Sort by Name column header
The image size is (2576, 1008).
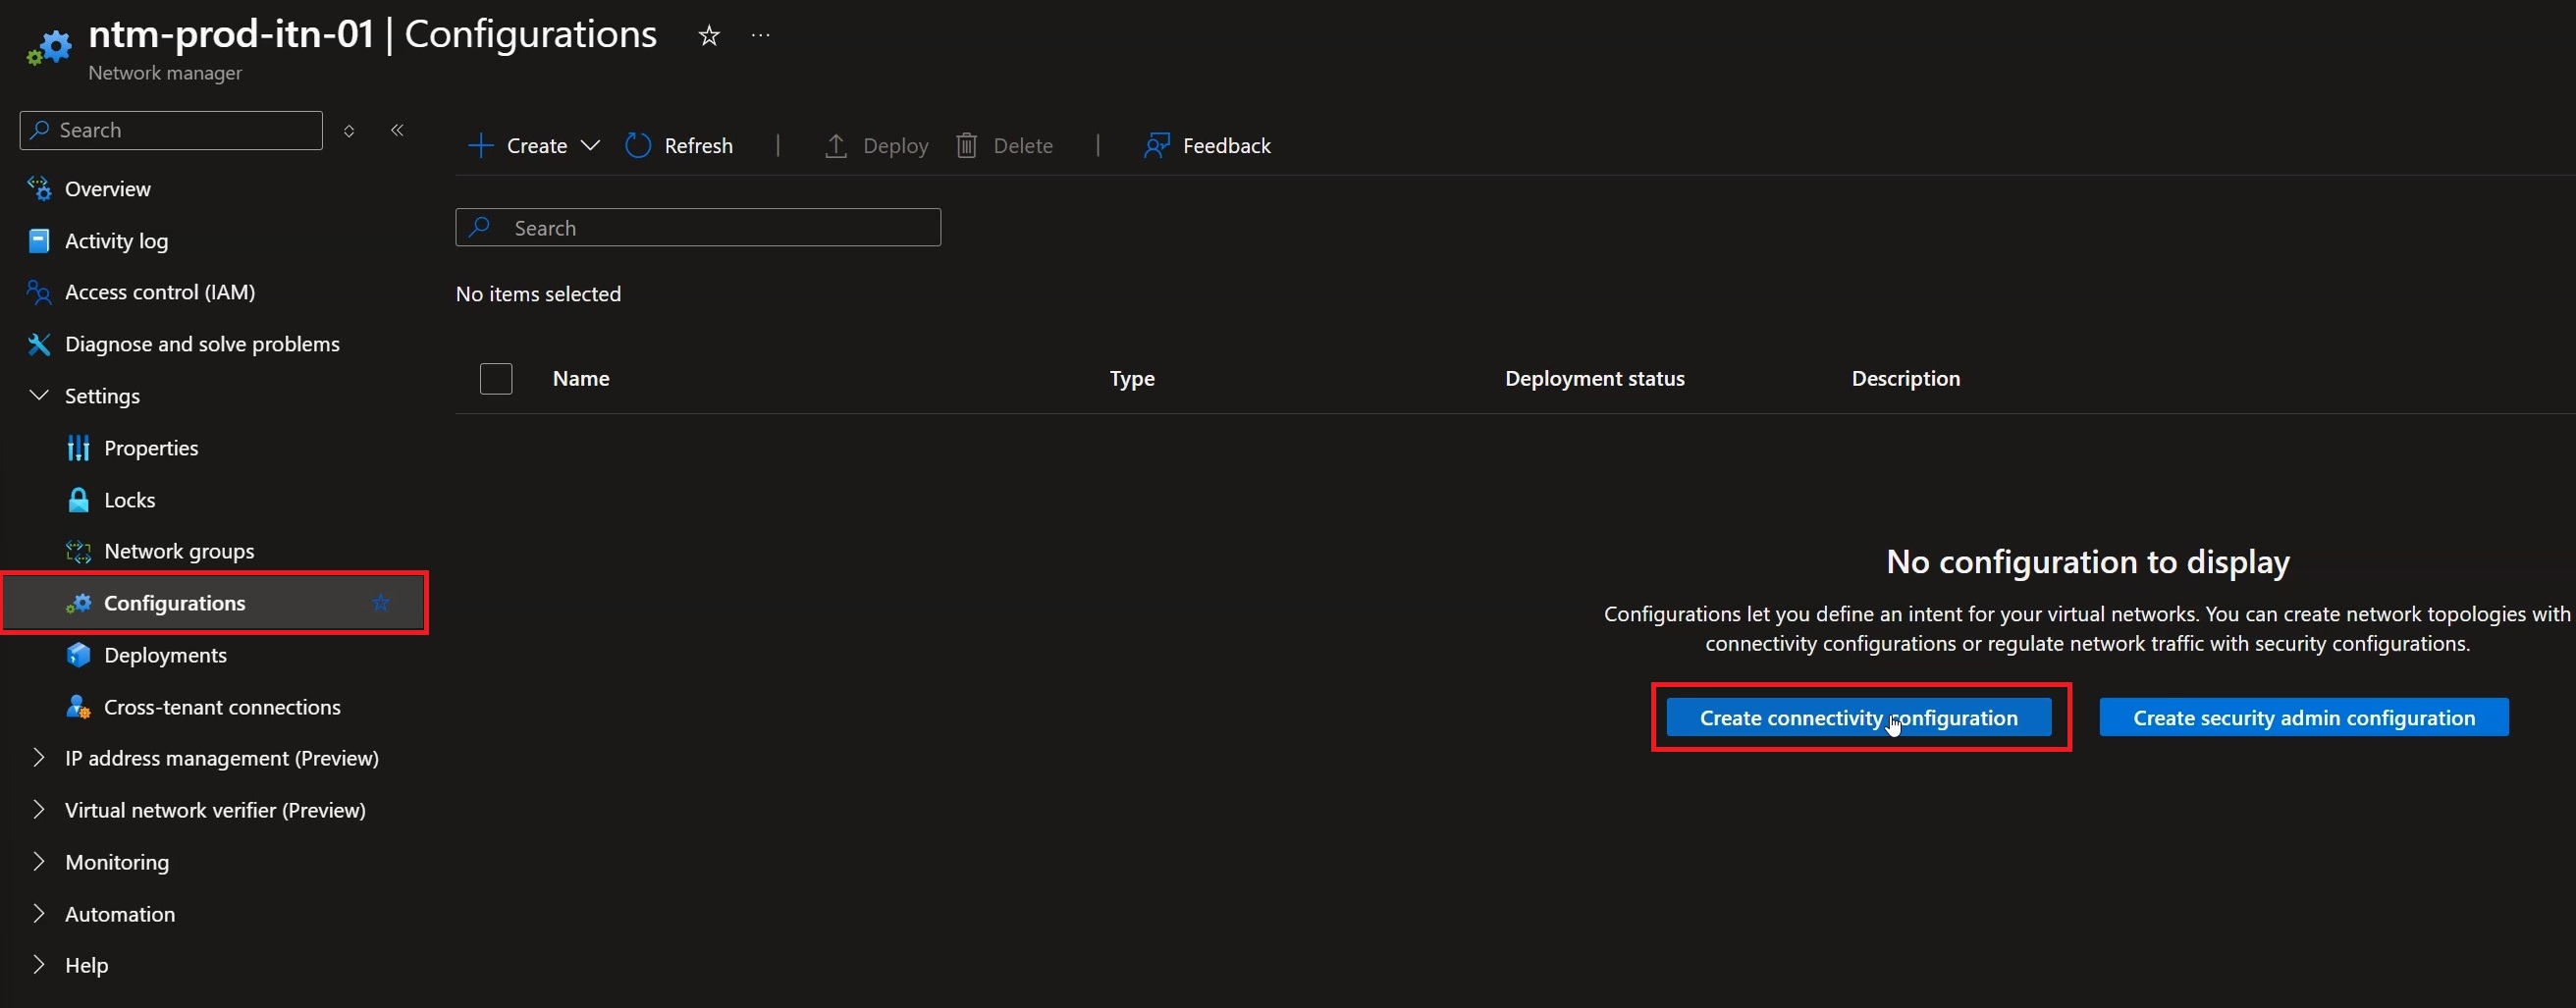click(581, 379)
